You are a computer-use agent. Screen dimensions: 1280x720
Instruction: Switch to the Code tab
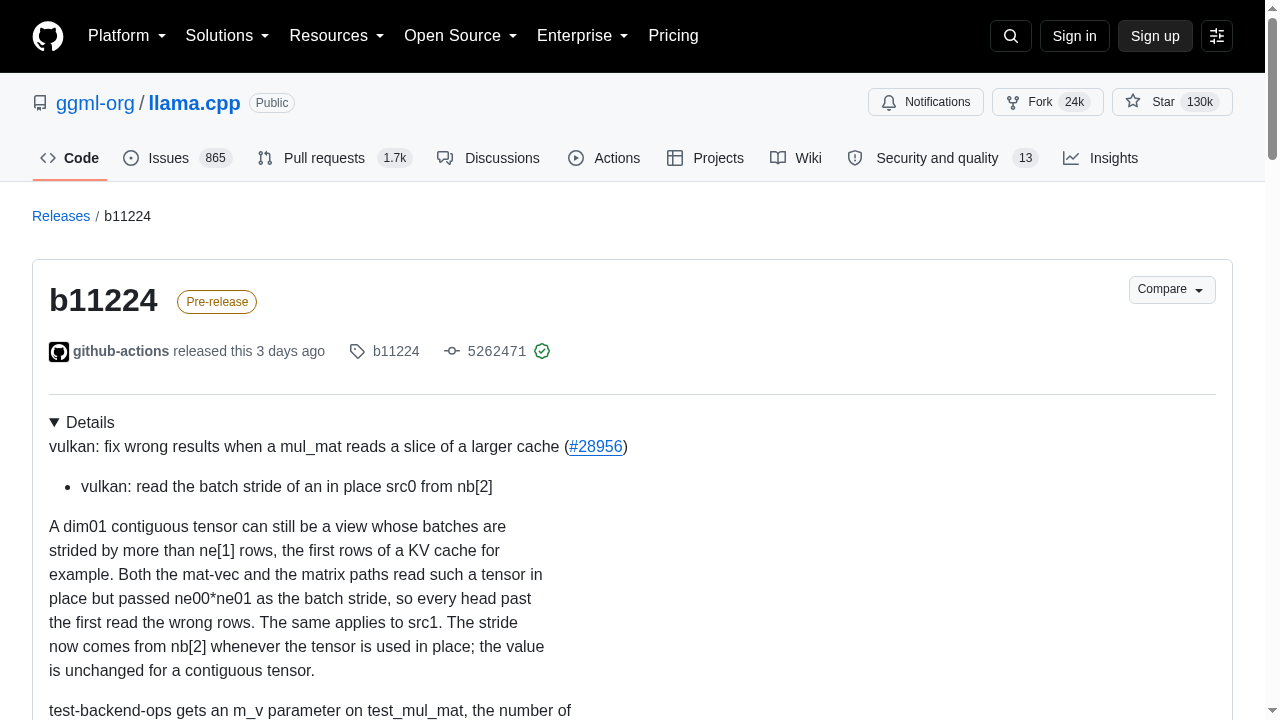click(x=70, y=158)
